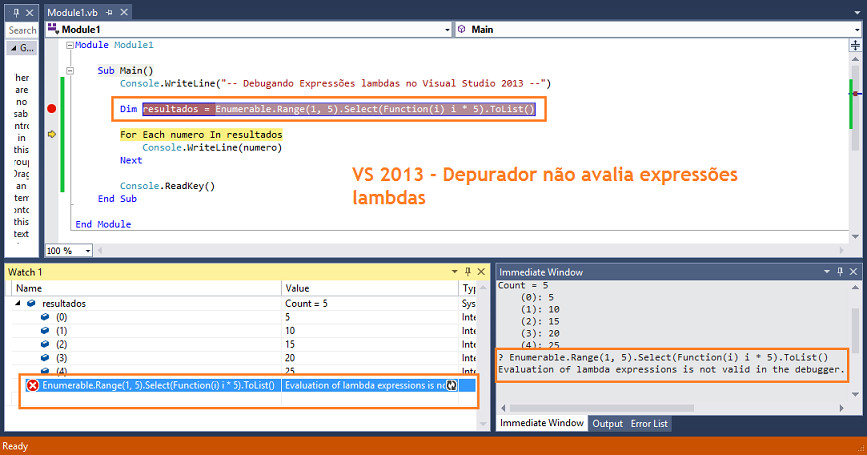This screenshot has height=455, width=867.
Task: Click the Ready status bar text
Action: pos(15,446)
